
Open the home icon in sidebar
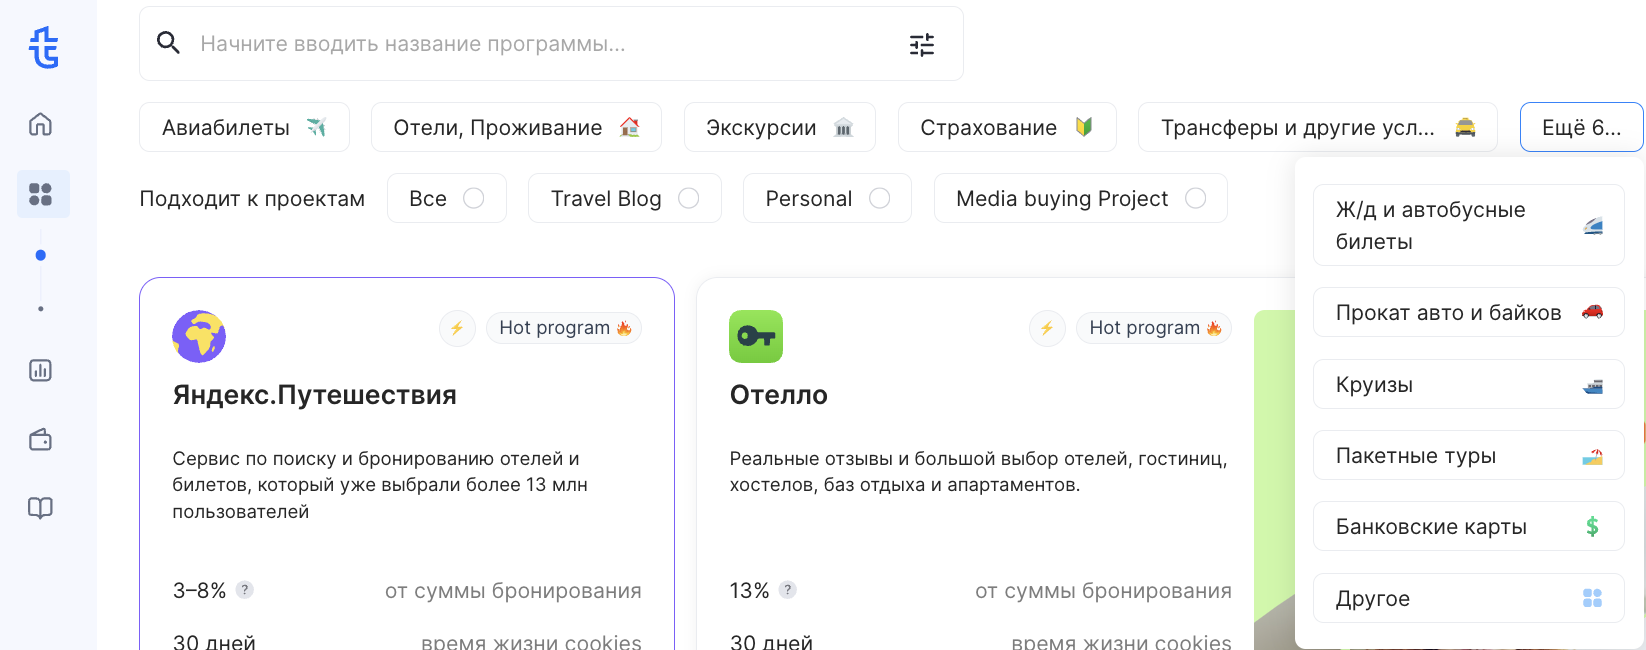40,124
